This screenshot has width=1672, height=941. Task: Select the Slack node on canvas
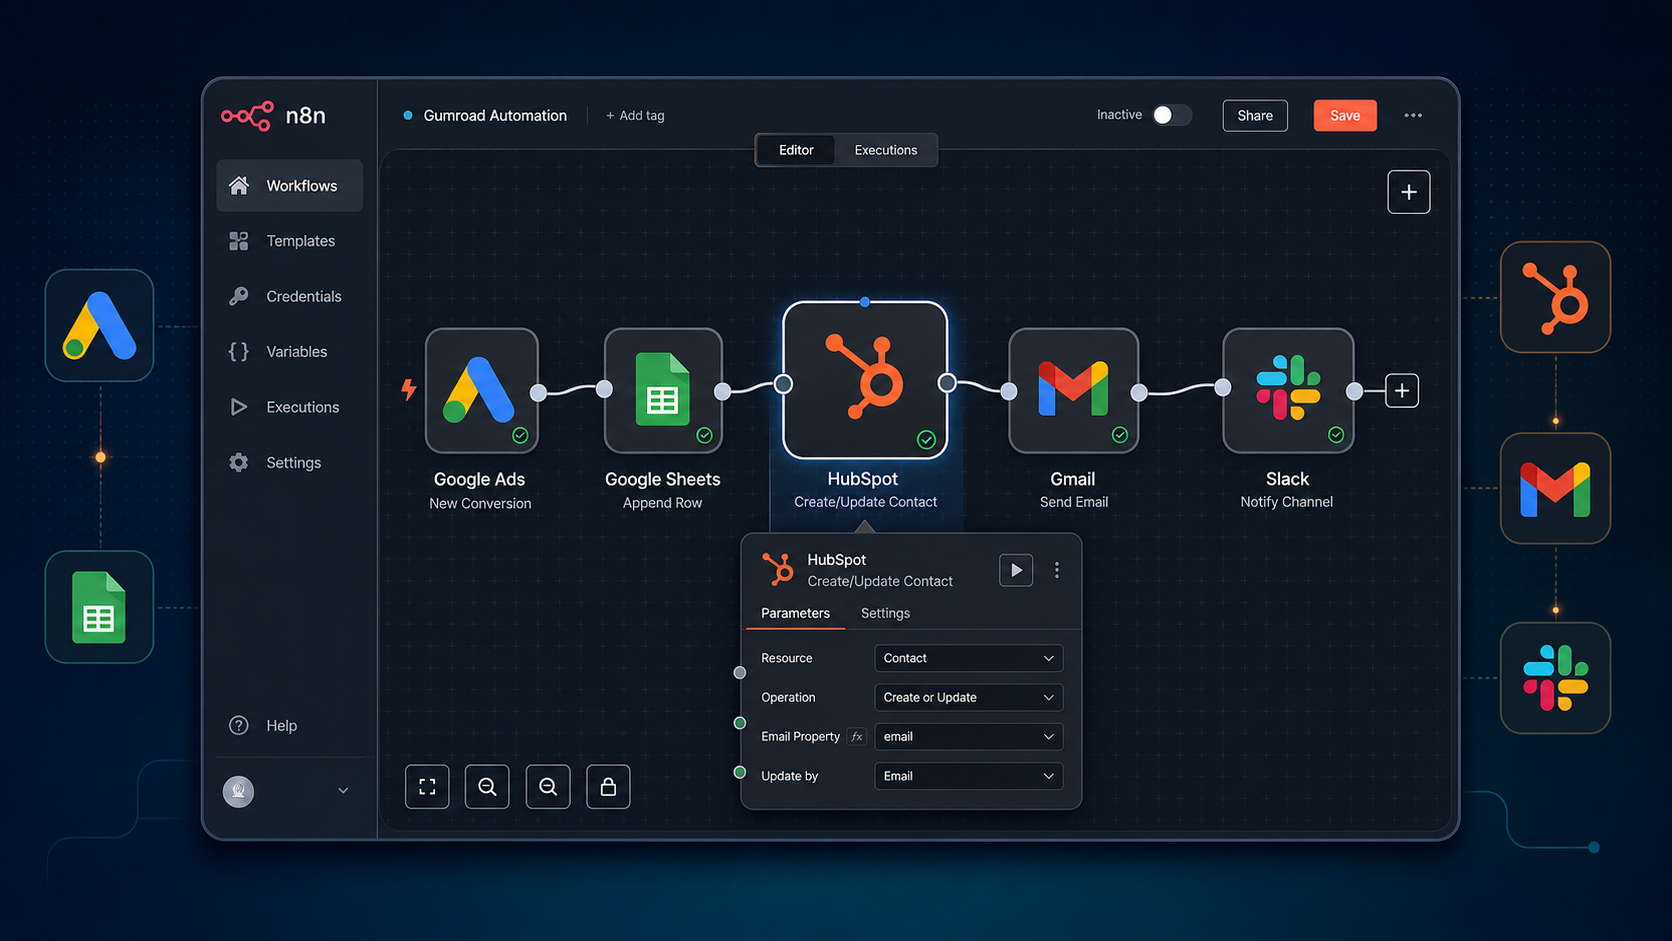click(1288, 391)
